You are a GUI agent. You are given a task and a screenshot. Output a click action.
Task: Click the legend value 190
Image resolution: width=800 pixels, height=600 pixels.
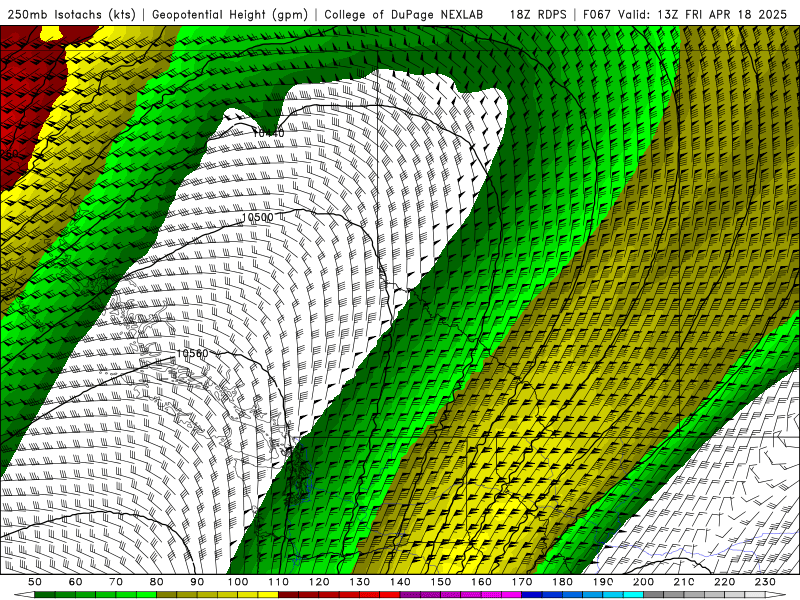(x=603, y=582)
